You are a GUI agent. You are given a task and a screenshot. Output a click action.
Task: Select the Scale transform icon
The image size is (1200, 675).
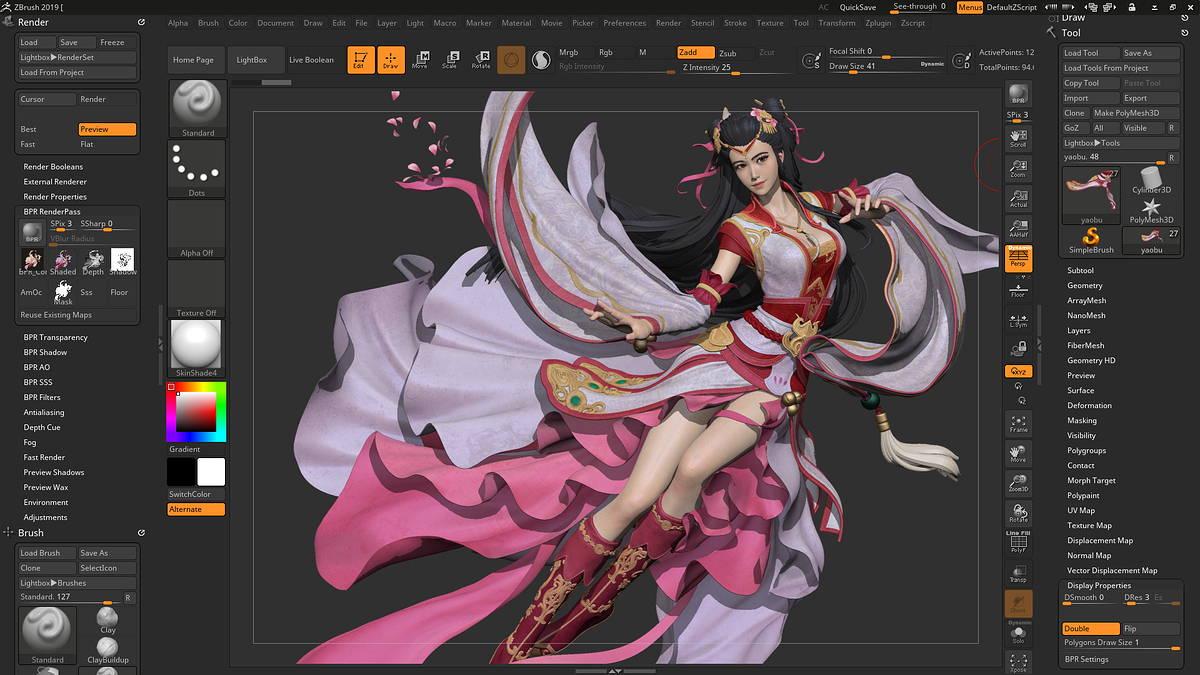click(x=451, y=60)
